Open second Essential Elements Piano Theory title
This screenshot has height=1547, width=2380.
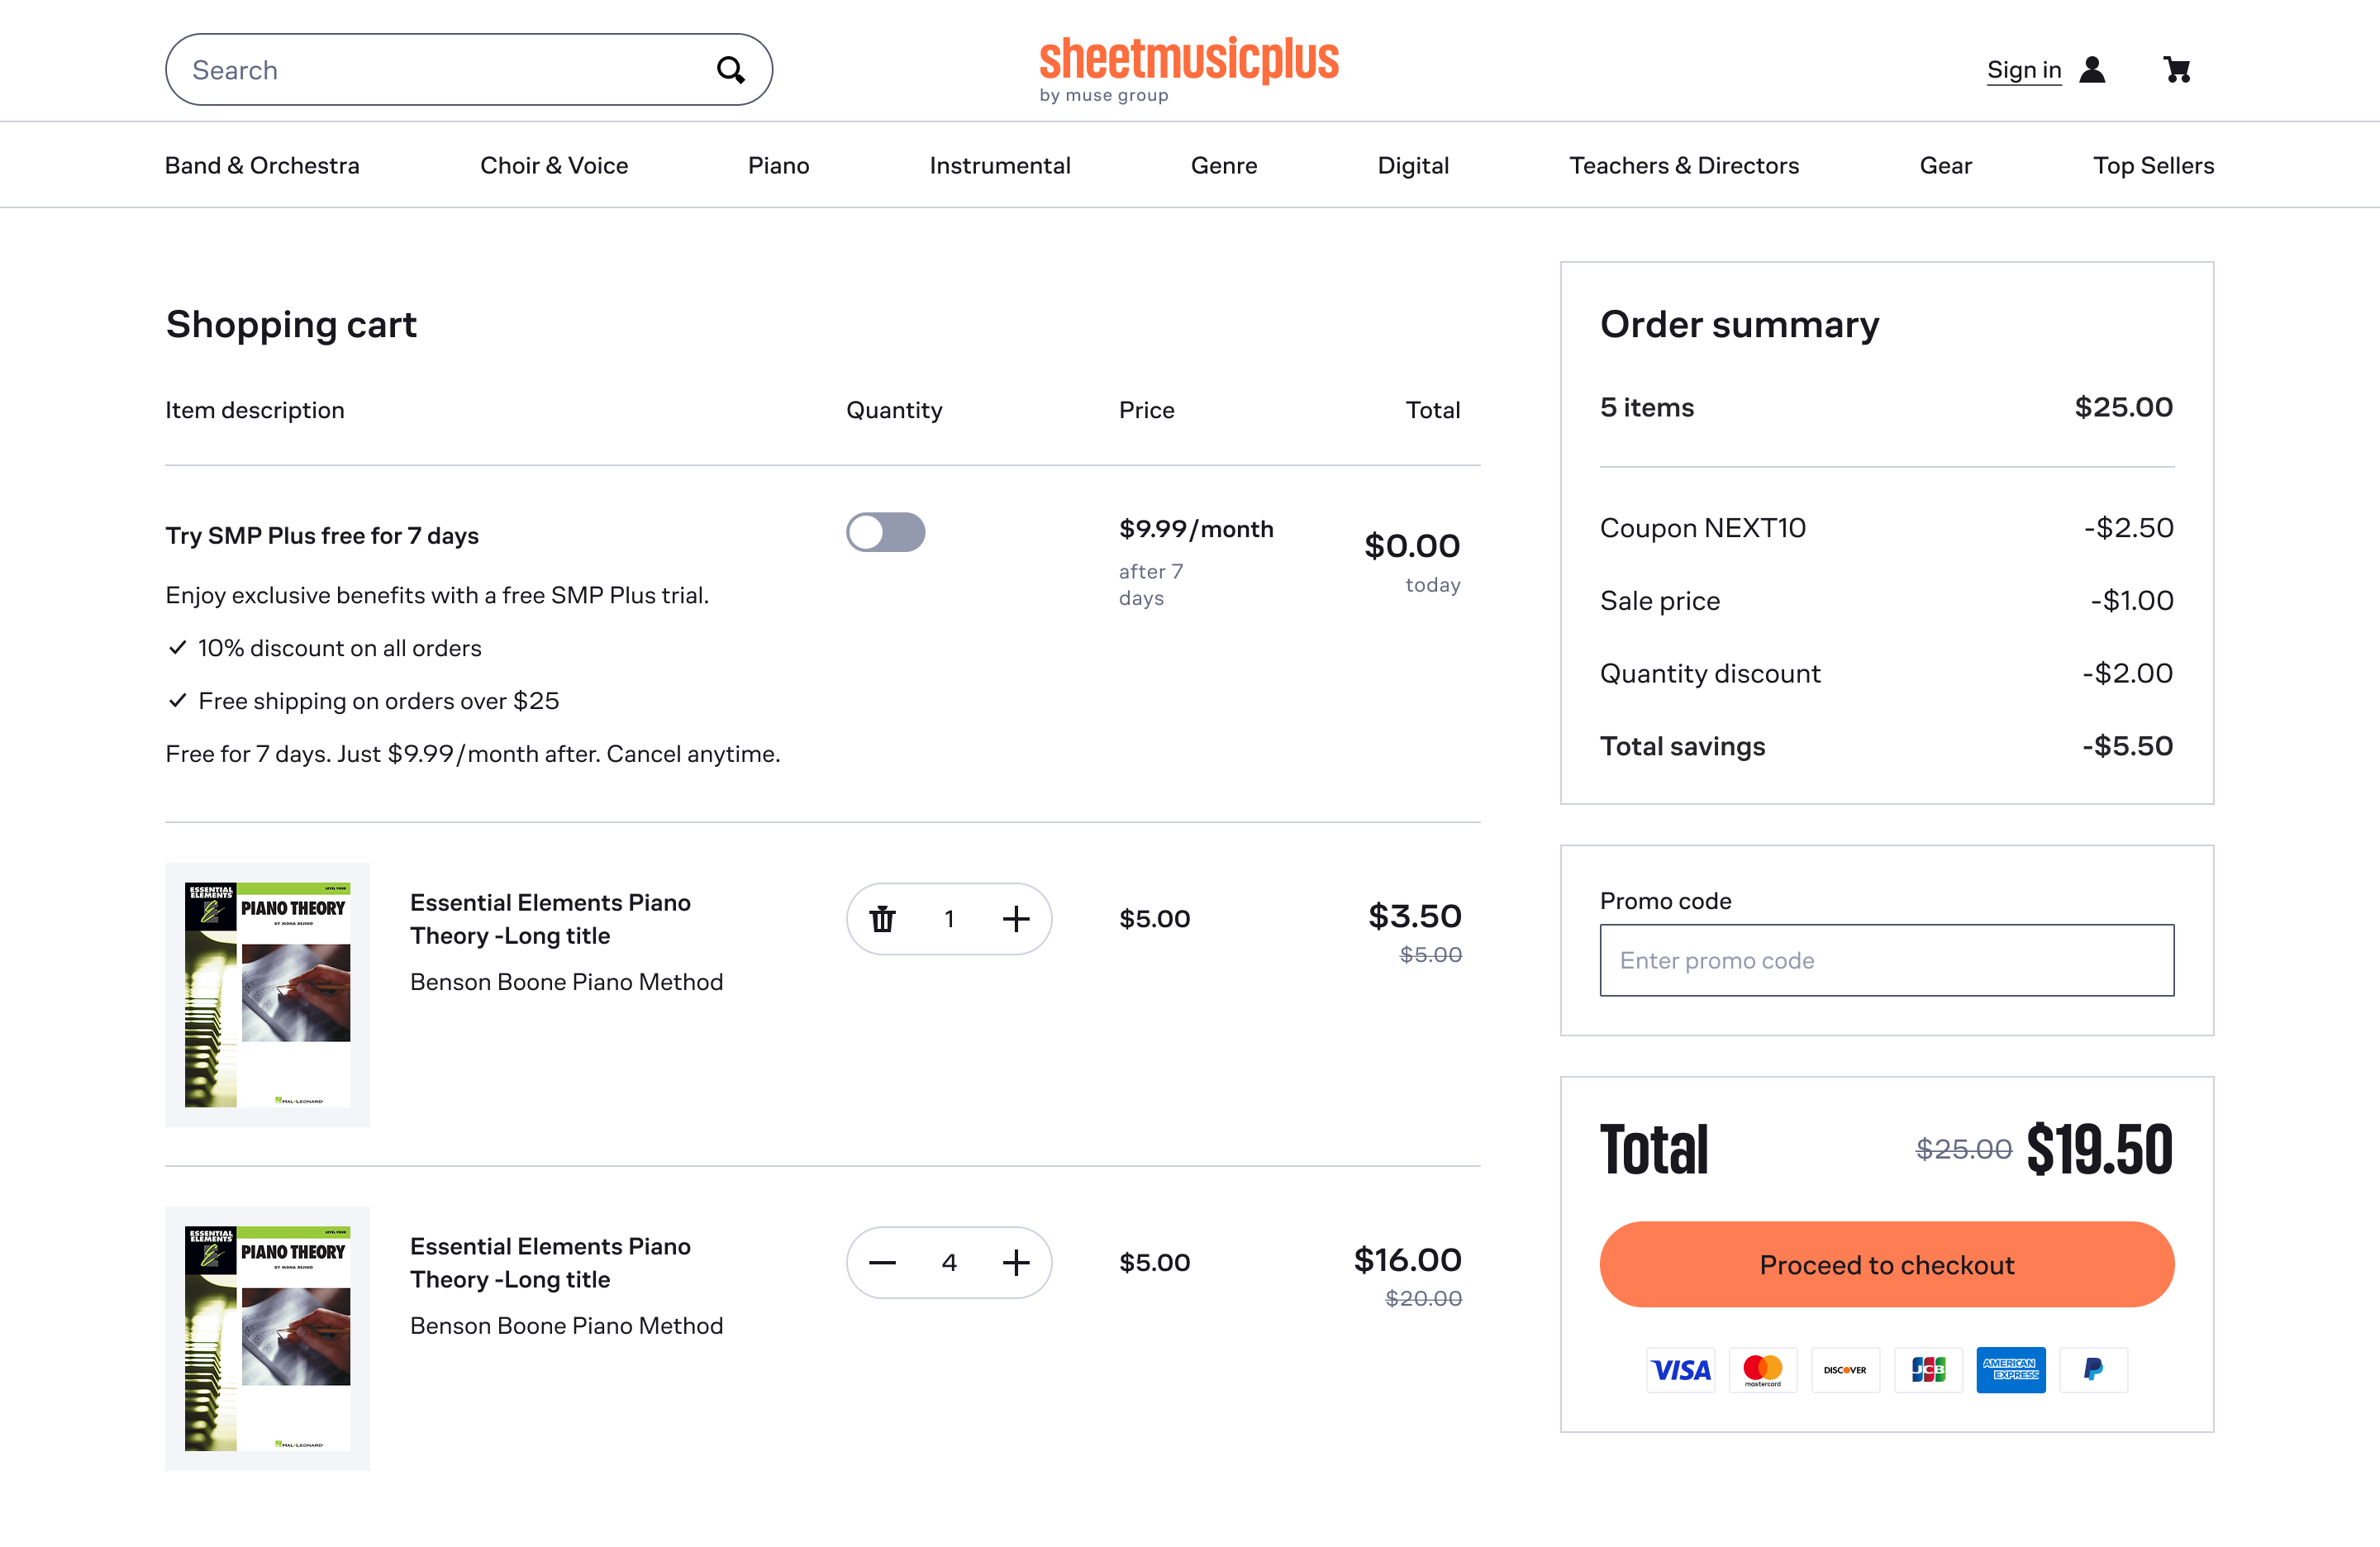pos(550,1263)
